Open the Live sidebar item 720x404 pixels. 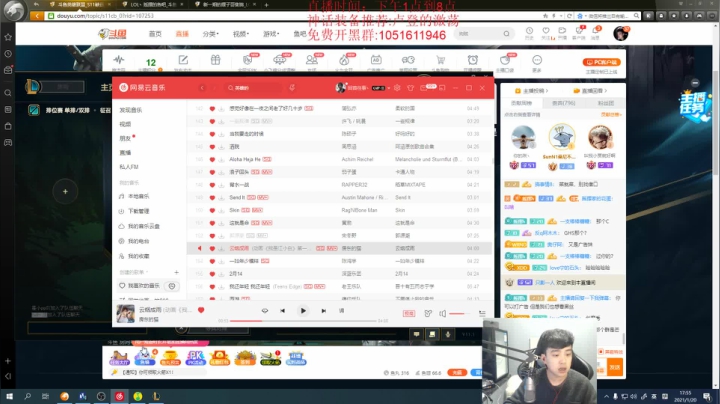pyautogui.click(x=125, y=152)
